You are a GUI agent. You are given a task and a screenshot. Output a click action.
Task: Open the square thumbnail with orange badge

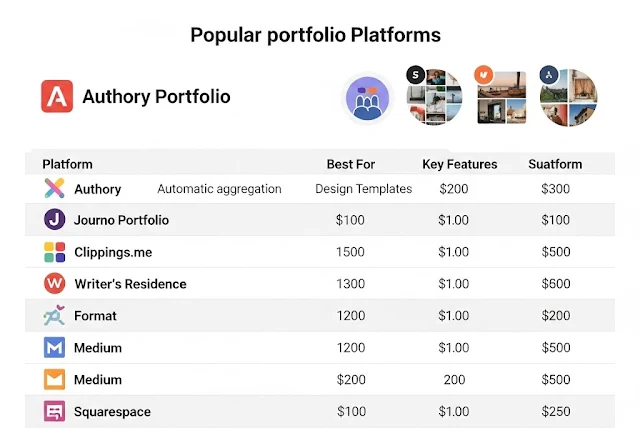501,97
